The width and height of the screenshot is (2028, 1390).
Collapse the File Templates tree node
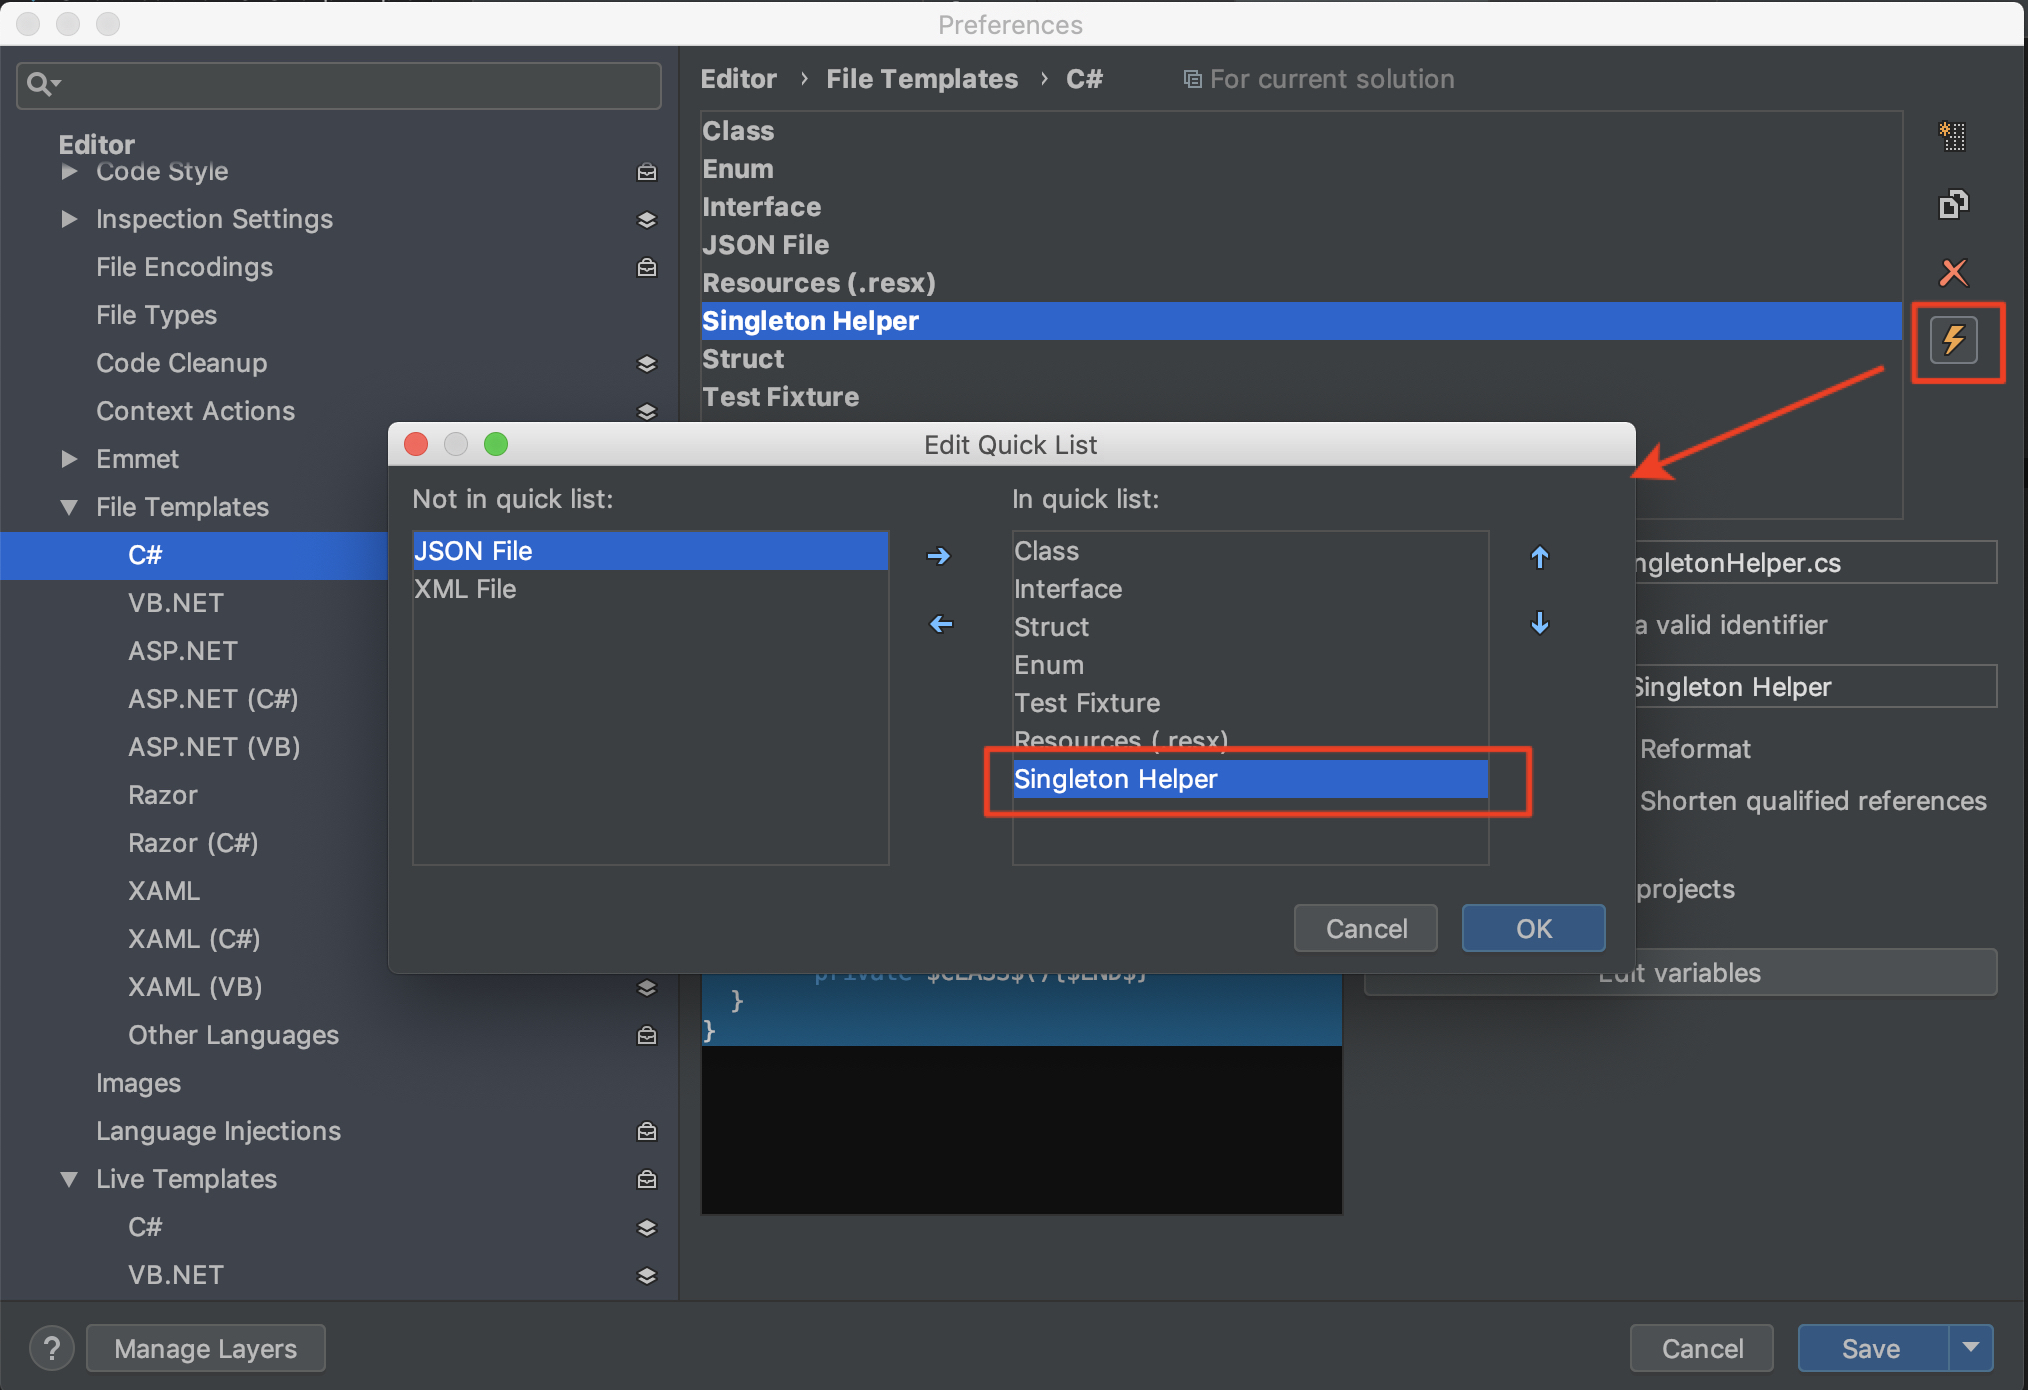(x=69, y=507)
